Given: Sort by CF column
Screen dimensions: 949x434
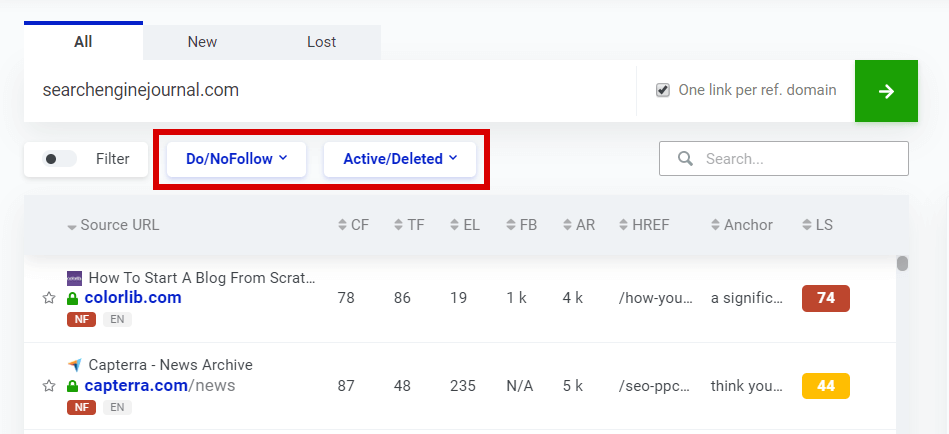Looking at the screenshot, I should [353, 225].
